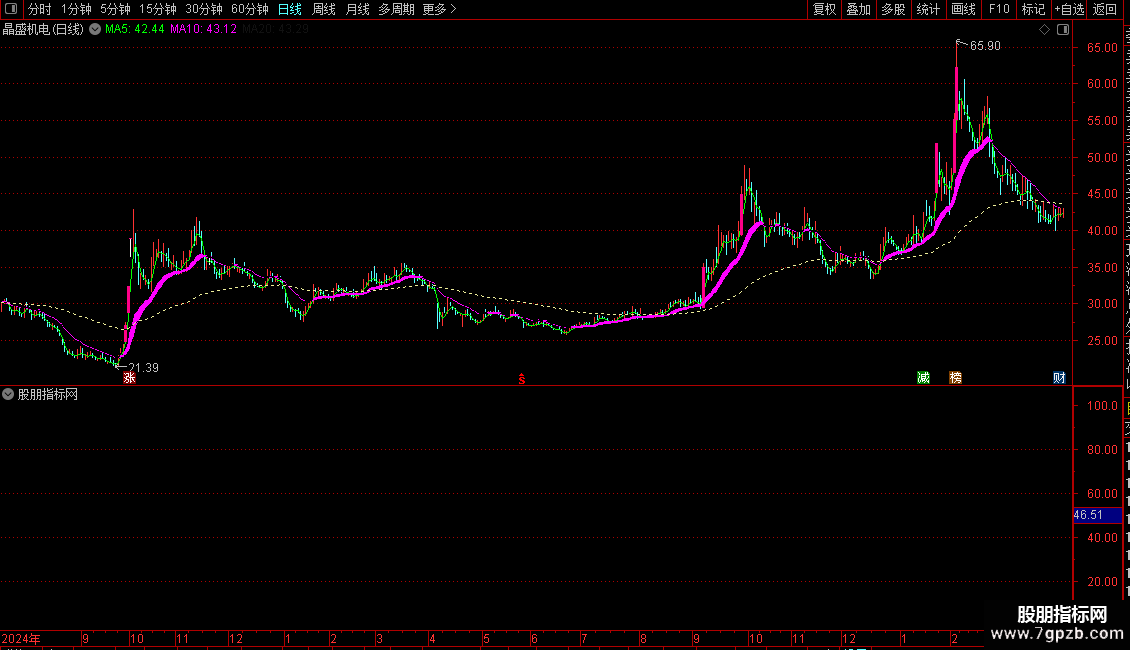Activate the 画线 drawing tool
The width and height of the screenshot is (1130, 650).
[963, 9]
